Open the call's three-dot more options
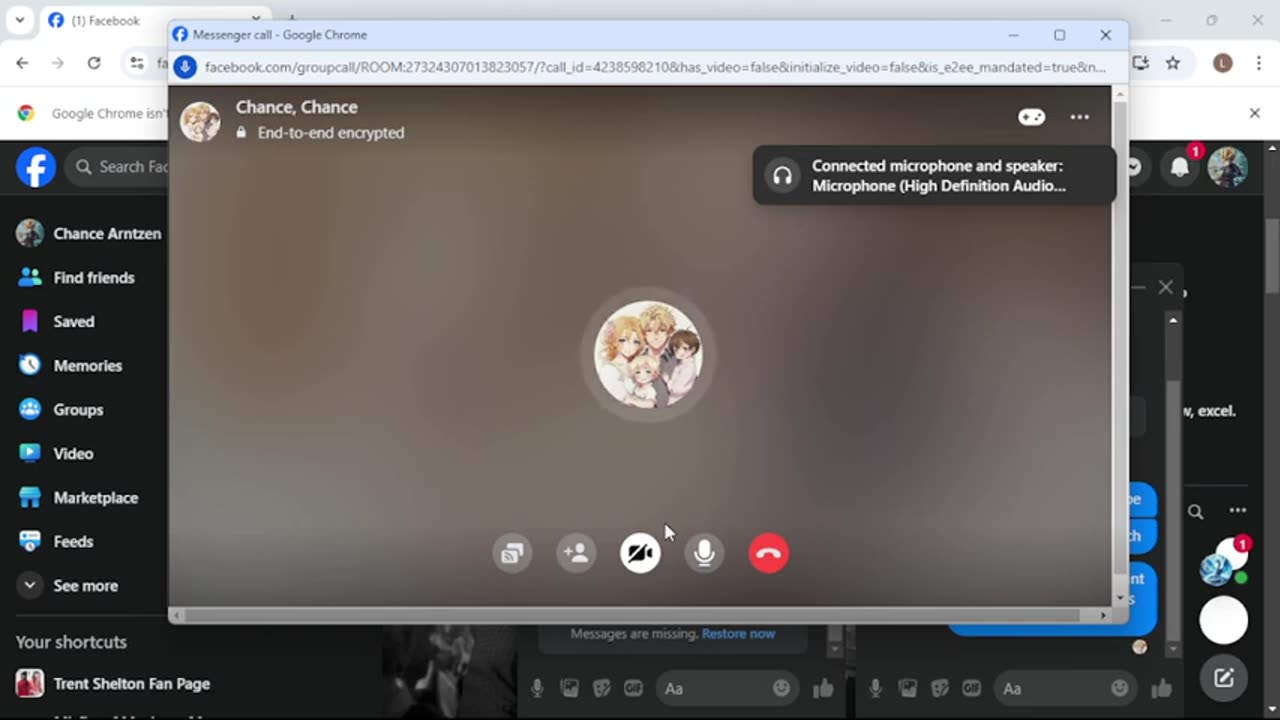This screenshot has width=1280, height=720. point(1079,117)
